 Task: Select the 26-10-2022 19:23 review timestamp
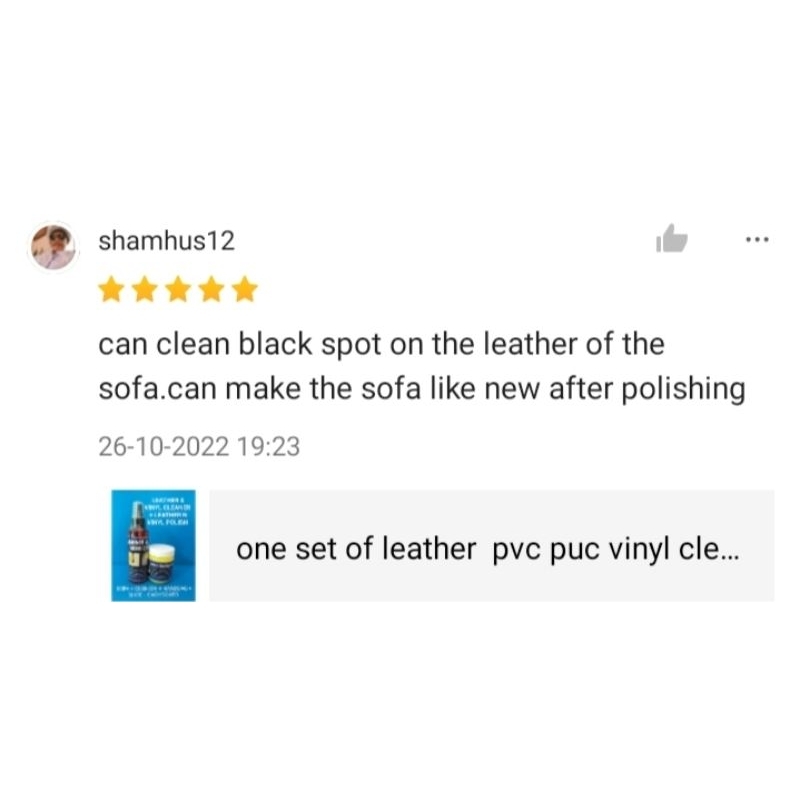click(199, 446)
